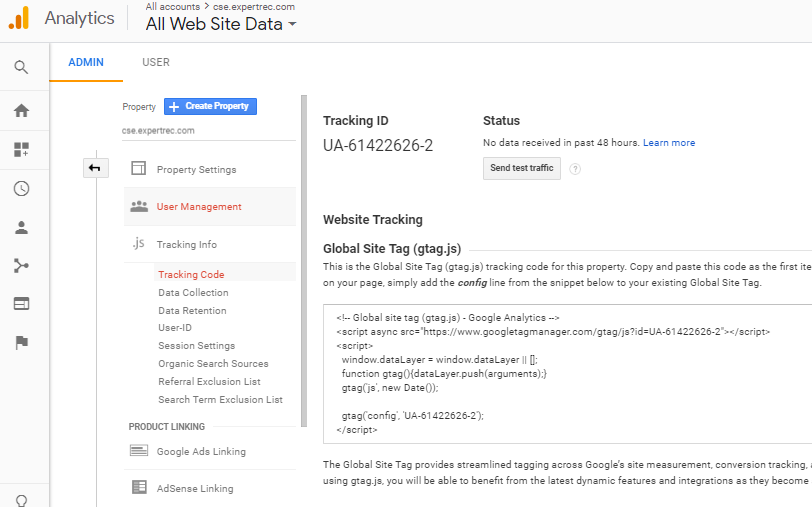This screenshot has width=812, height=507.
Task: Click the Google Analytics logo icon
Action: [19, 18]
